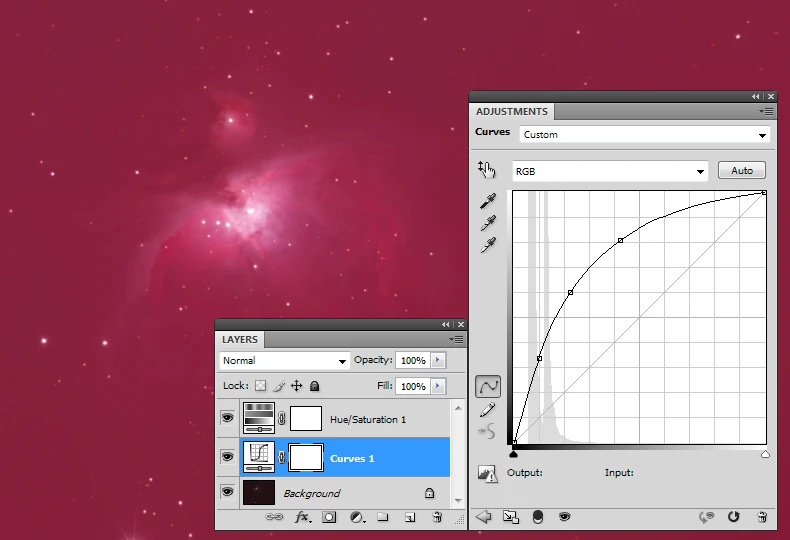Create new adjustment layer from Layers footer
Image resolution: width=790 pixels, height=540 pixels.
click(356, 517)
